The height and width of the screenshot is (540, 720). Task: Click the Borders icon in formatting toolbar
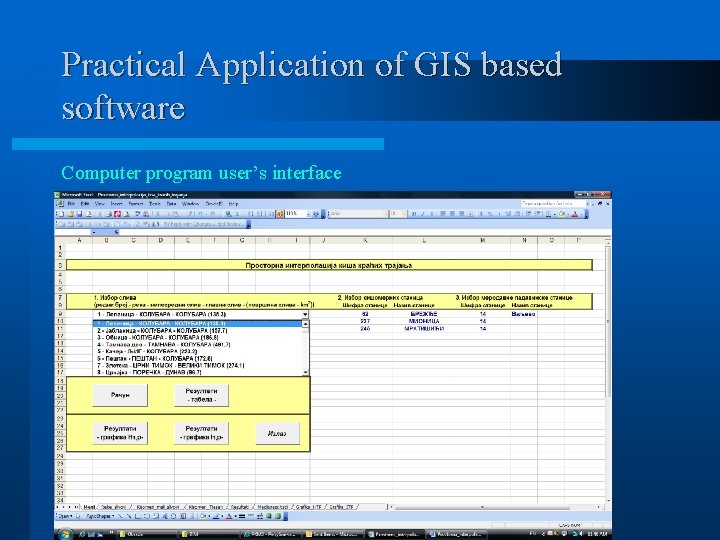548,214
